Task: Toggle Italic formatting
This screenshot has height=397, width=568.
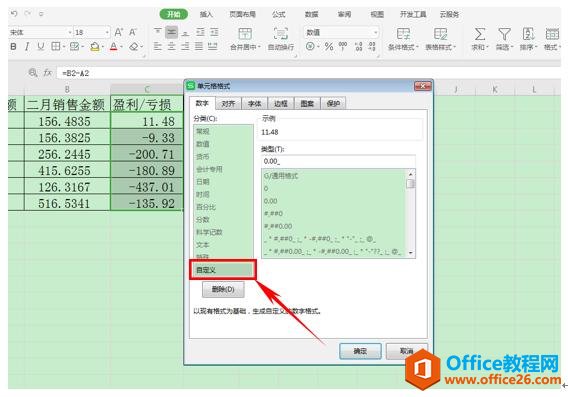Action: point(27,46)
